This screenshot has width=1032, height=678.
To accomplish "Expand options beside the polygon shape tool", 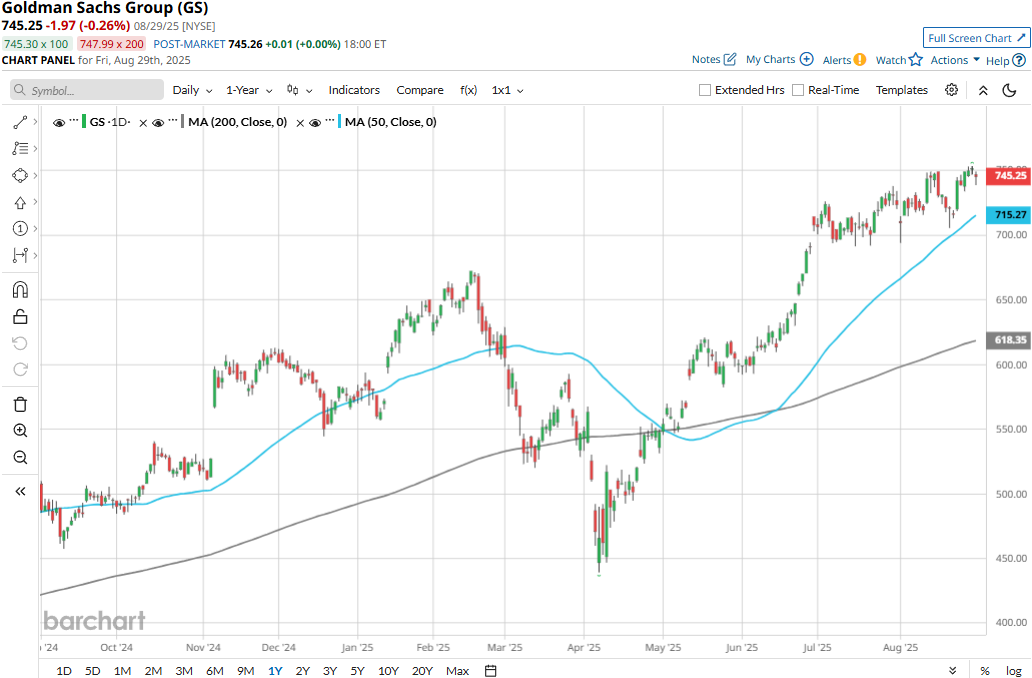I will [35, 176].
